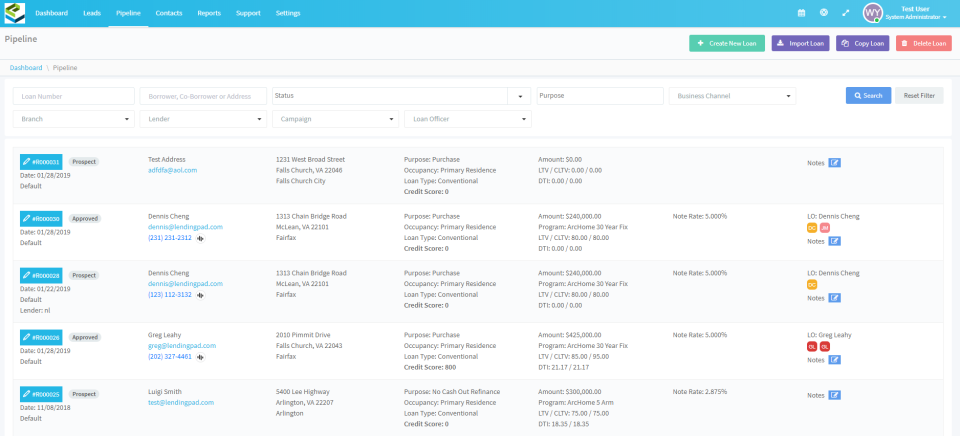960x436 pixels.
Task: Edit loan #R000031 via its pencil button
Action: coord(41,162)
